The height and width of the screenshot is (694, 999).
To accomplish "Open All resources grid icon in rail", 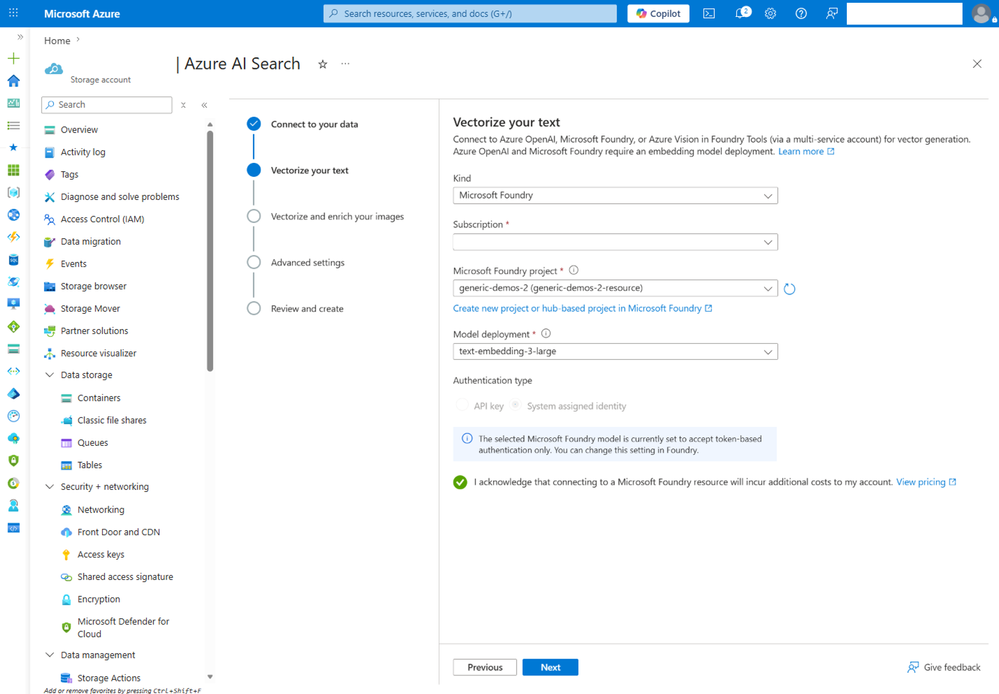I will click(x=13, y=170).
